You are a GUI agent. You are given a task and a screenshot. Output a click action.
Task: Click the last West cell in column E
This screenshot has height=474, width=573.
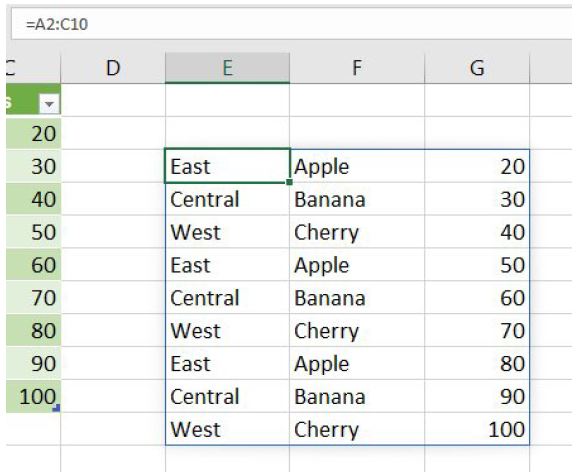tap(227, 429)
